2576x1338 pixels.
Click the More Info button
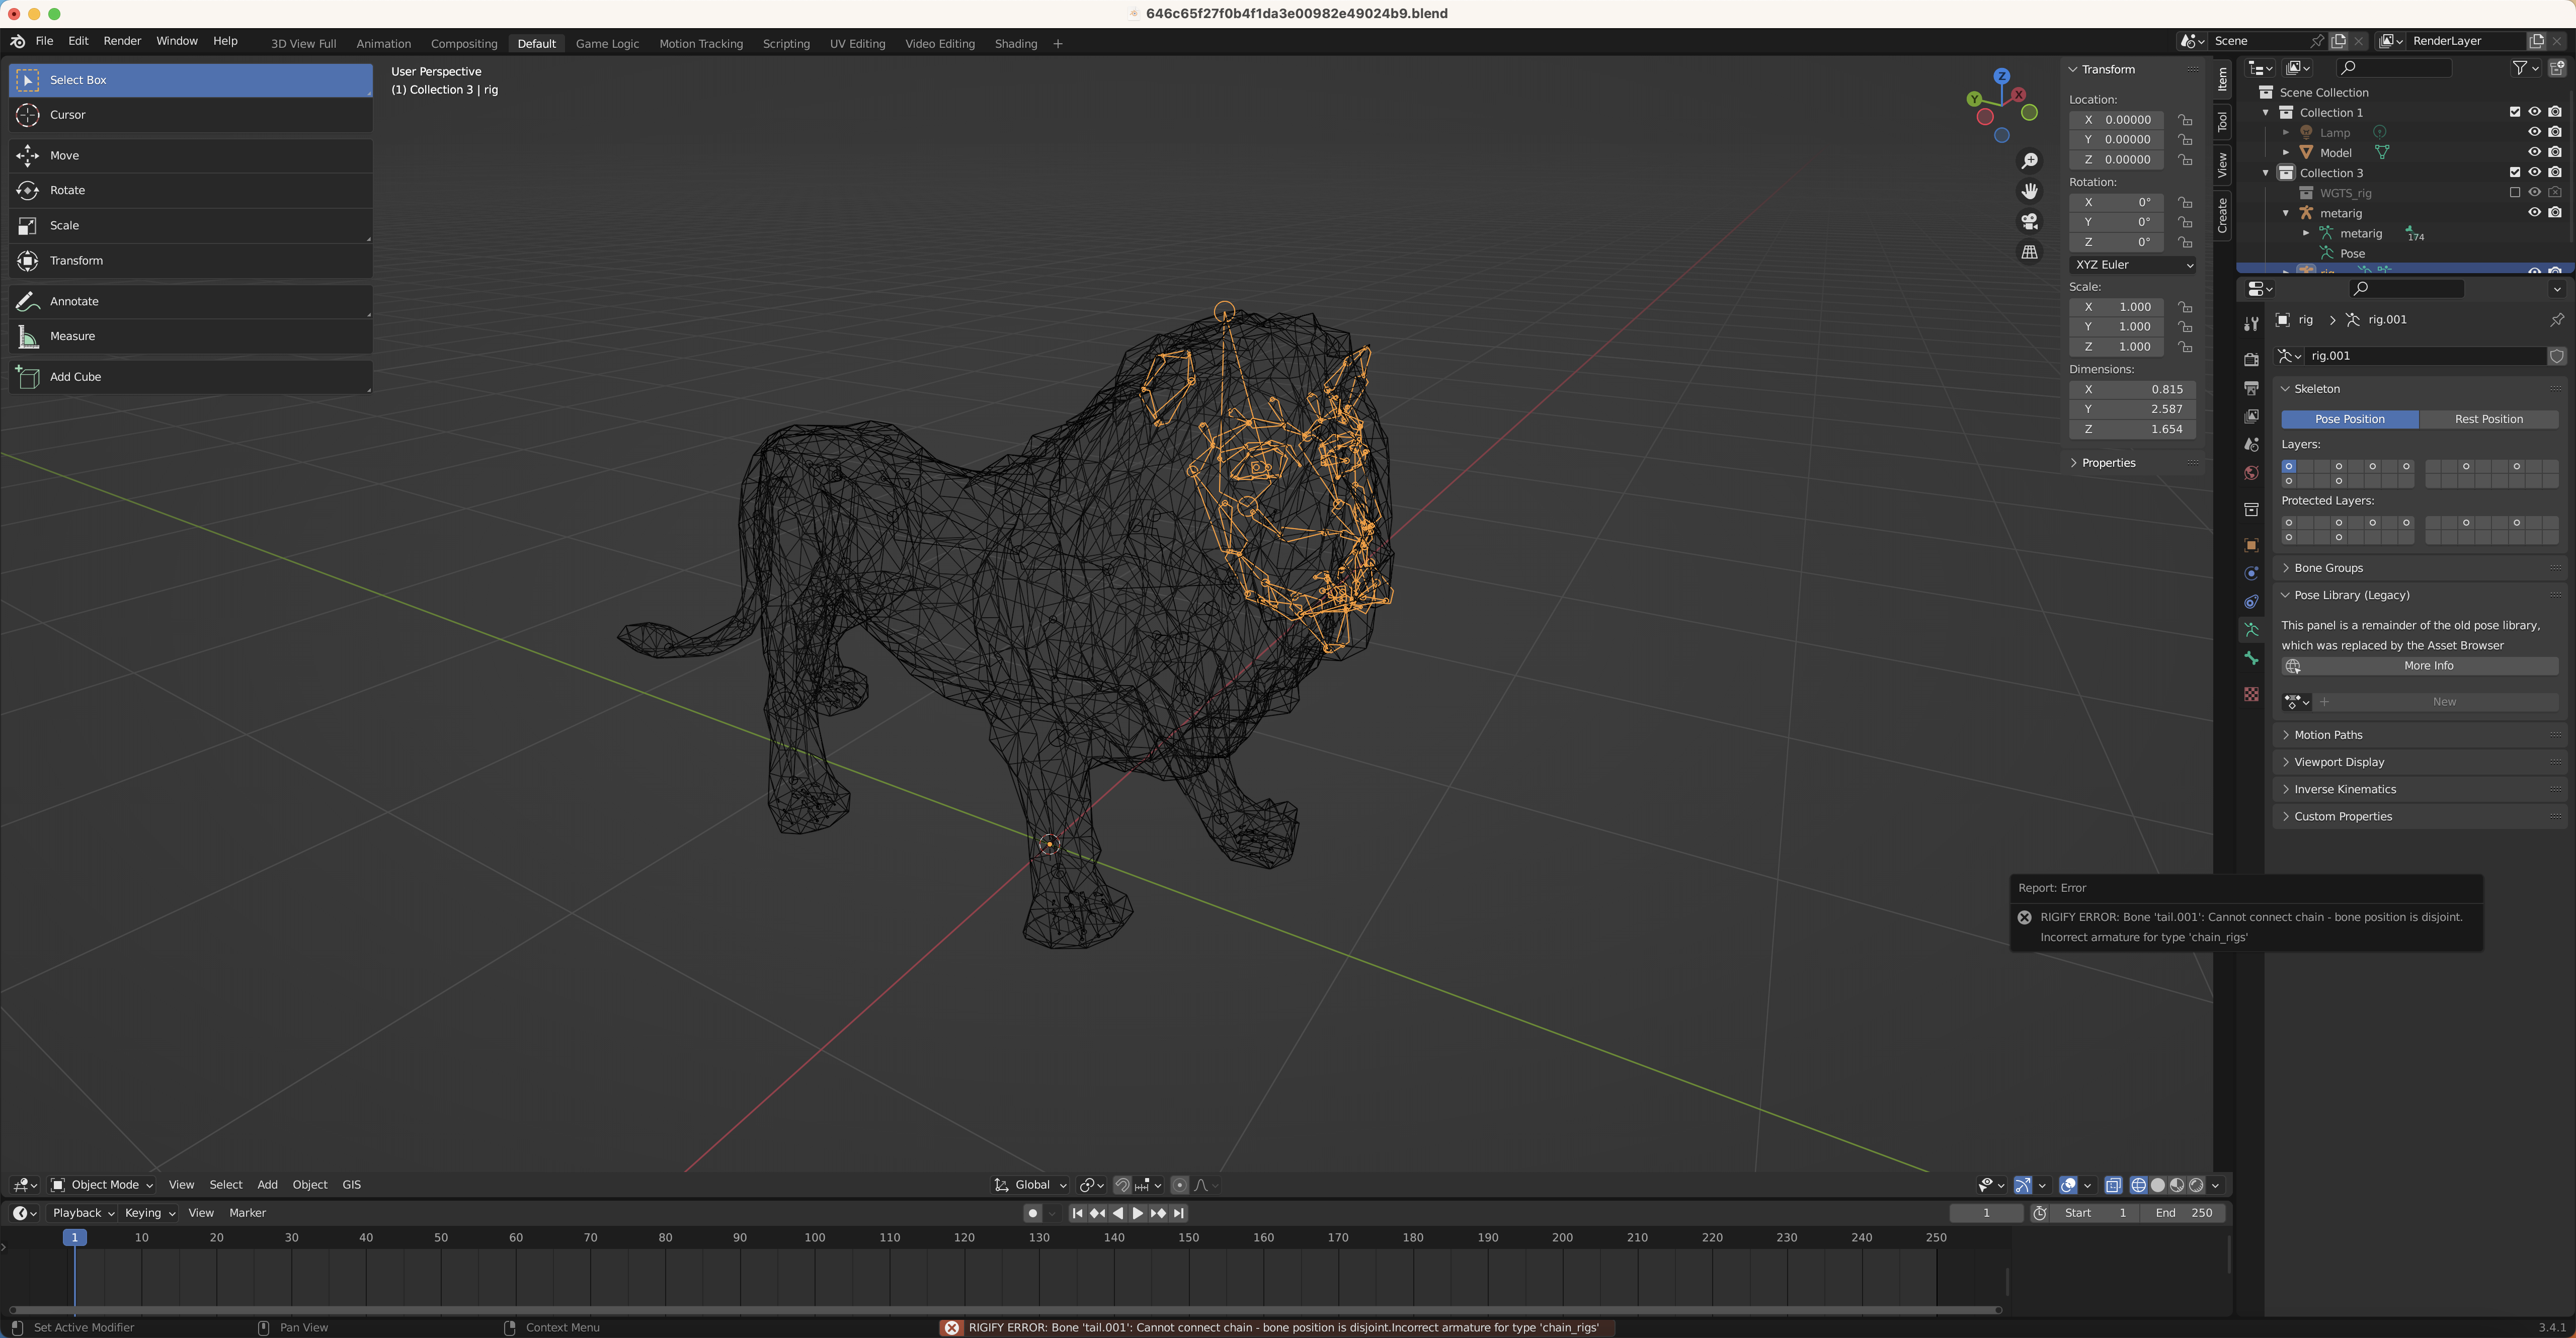coord(2420,666)
